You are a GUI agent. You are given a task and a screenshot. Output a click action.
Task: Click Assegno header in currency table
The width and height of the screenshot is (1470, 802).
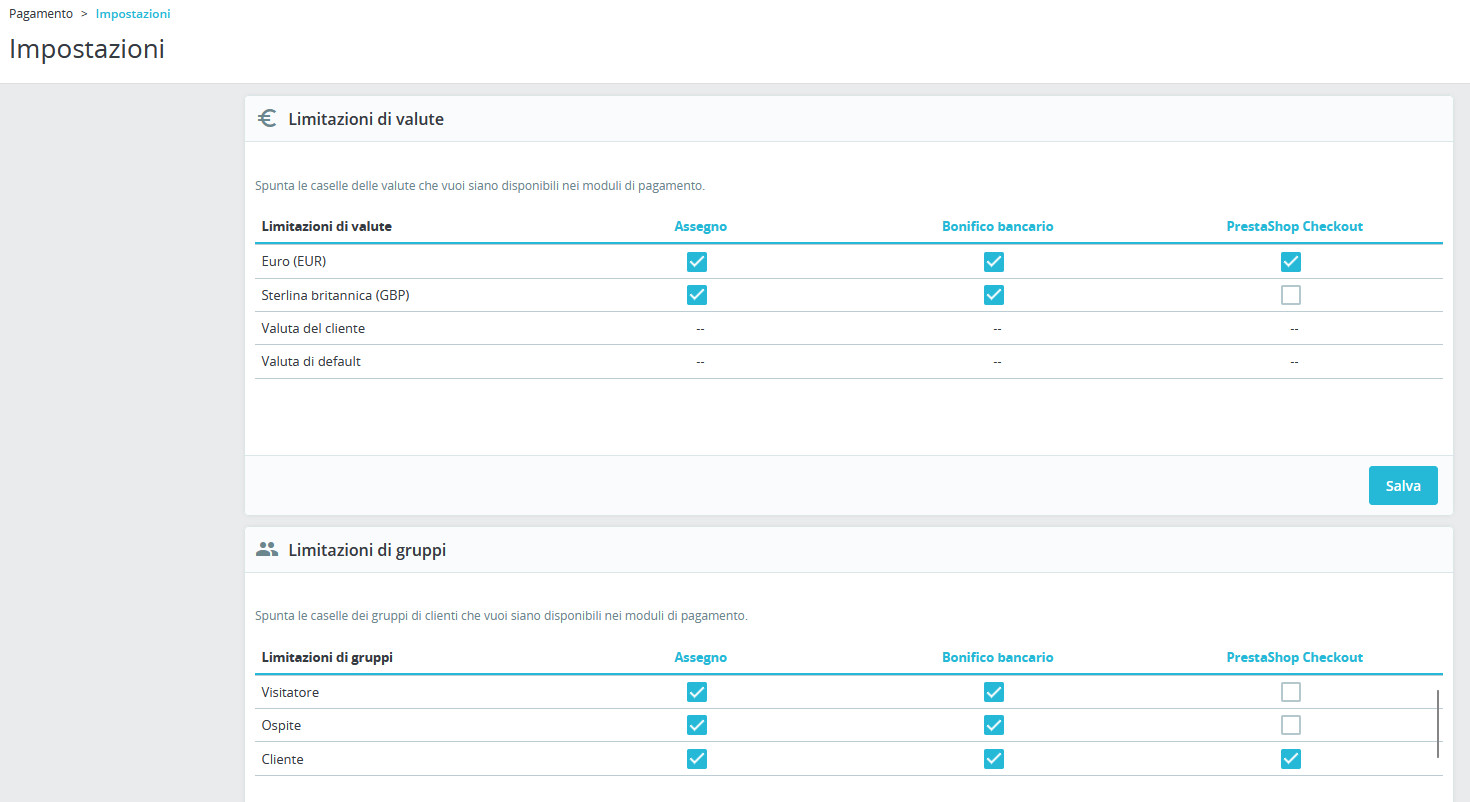(x=701, y=226)
